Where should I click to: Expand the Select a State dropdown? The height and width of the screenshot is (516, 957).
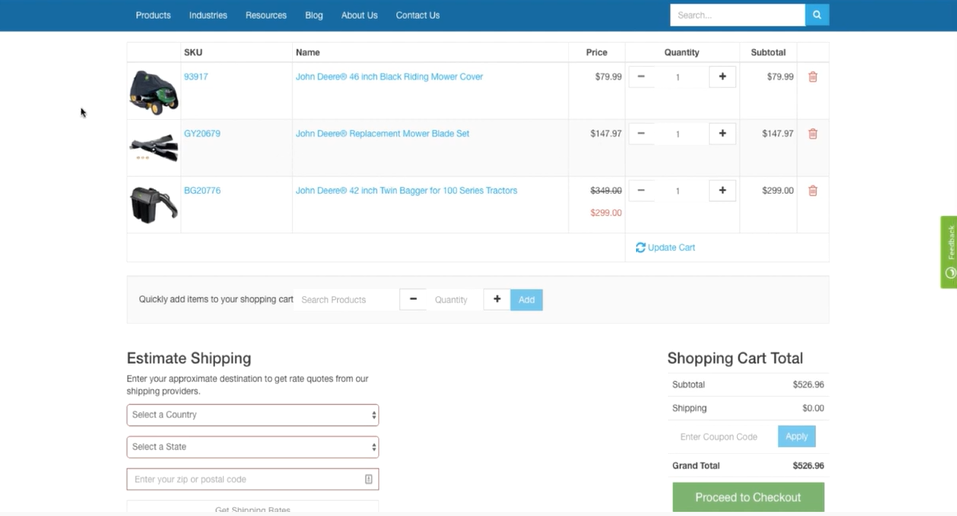coord(253,447)
